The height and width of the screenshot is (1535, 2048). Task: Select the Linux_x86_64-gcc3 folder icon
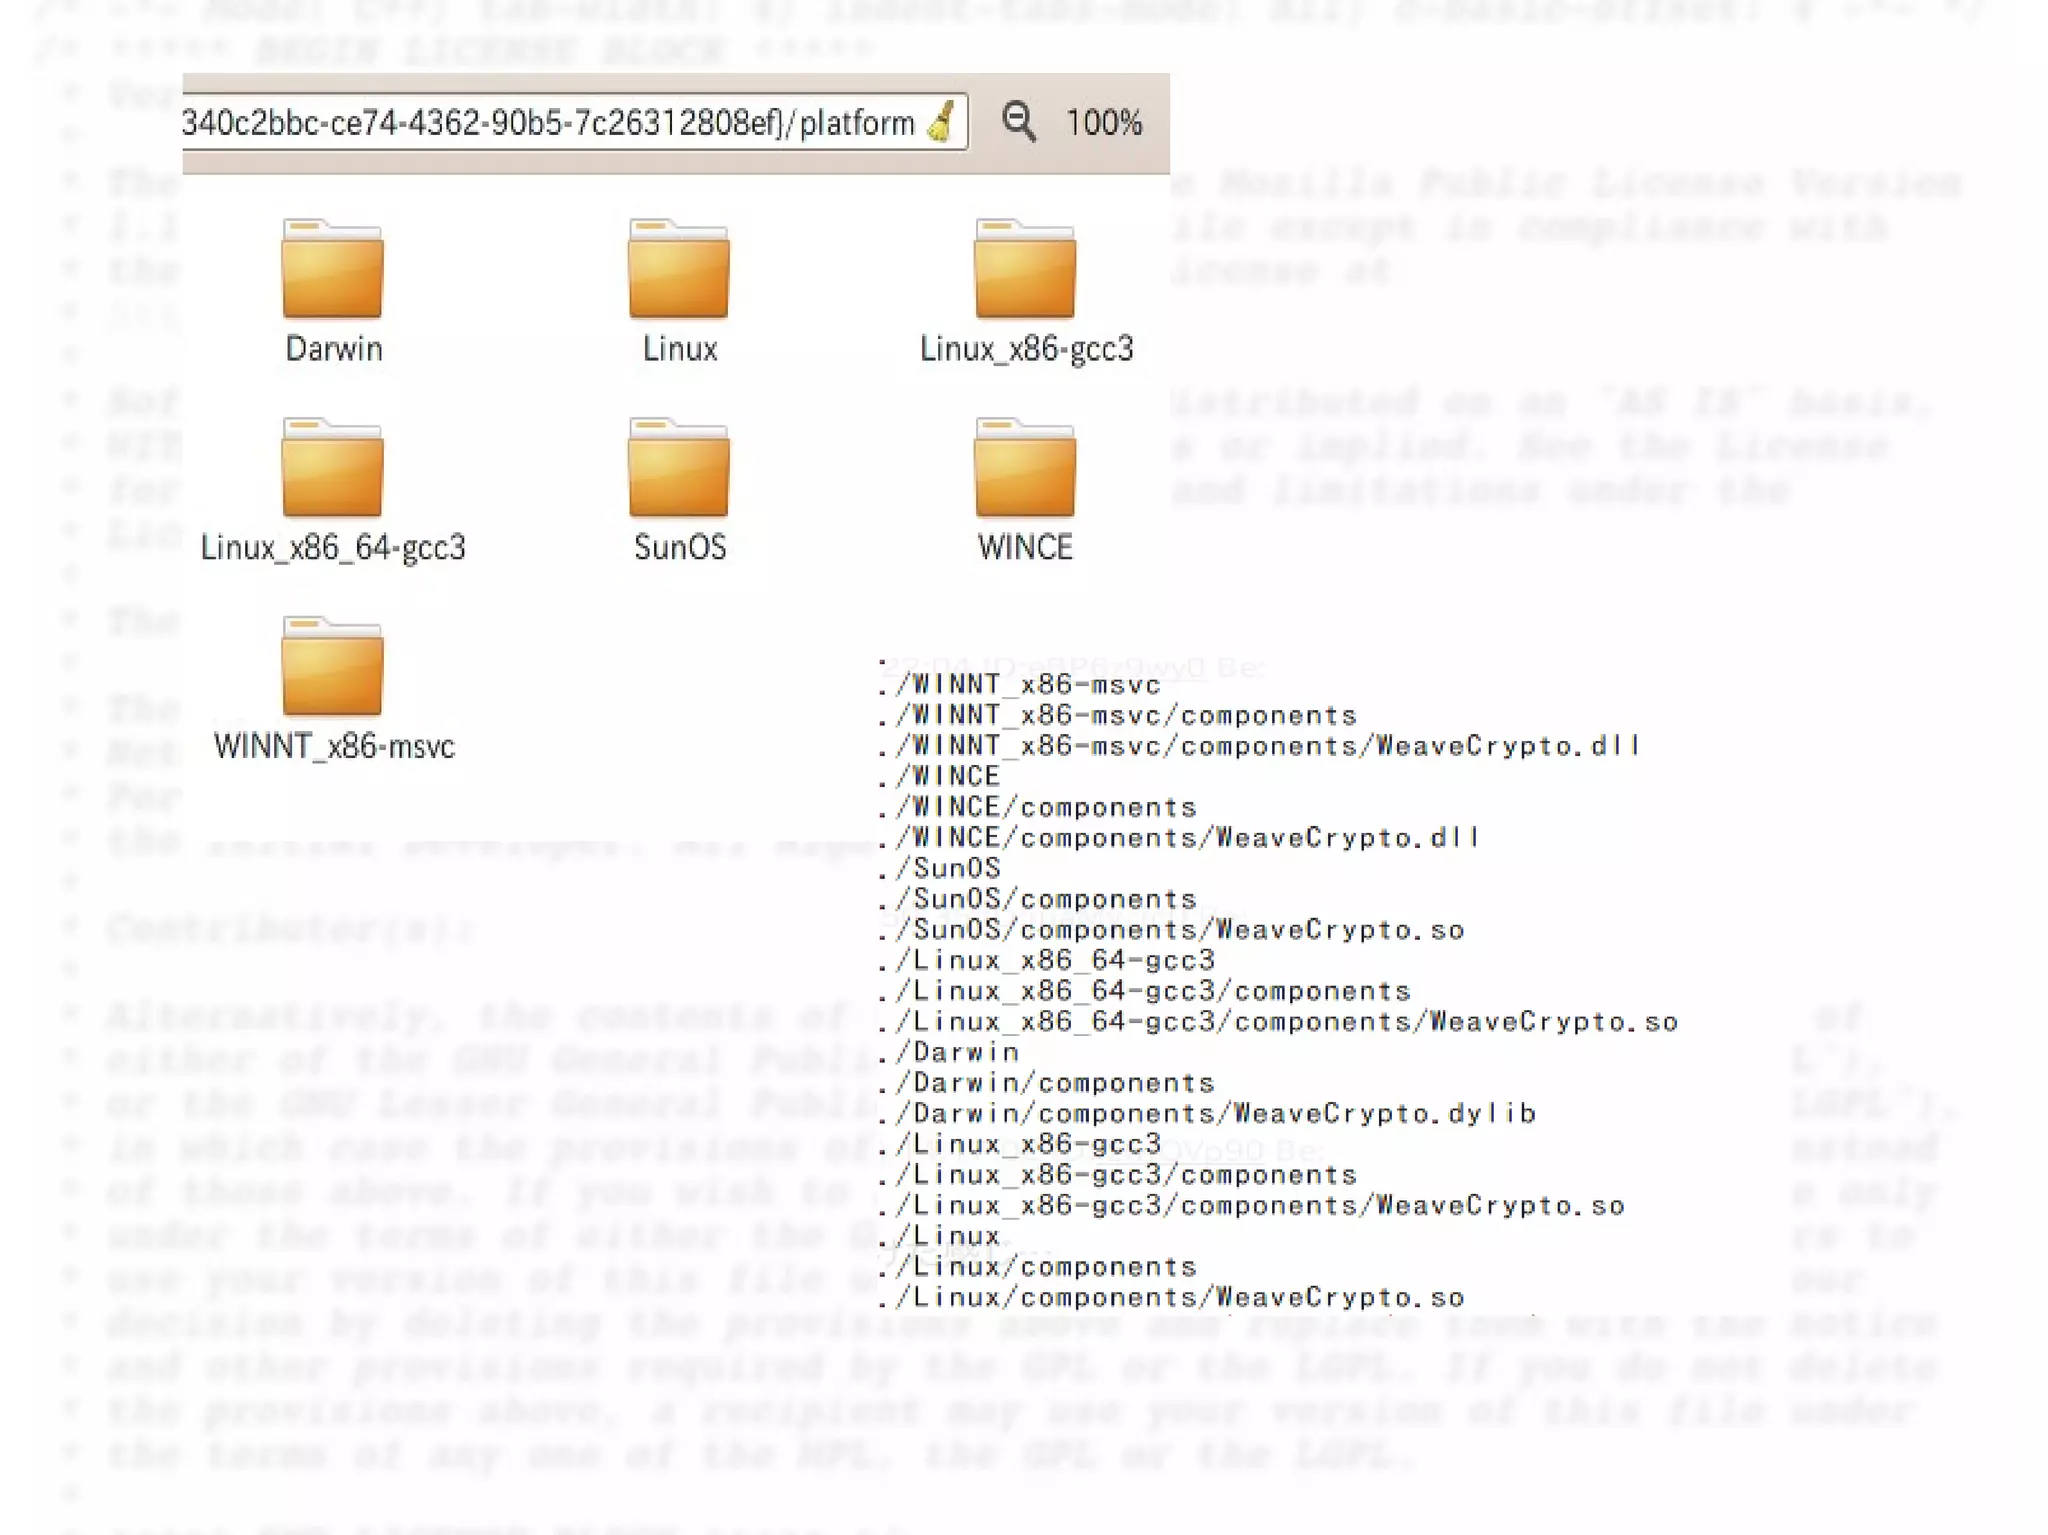coord(332,468)
